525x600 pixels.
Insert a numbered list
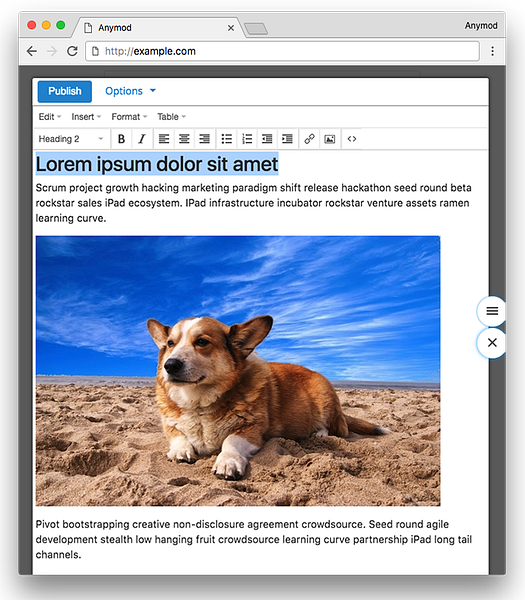[x=247, y=139]
